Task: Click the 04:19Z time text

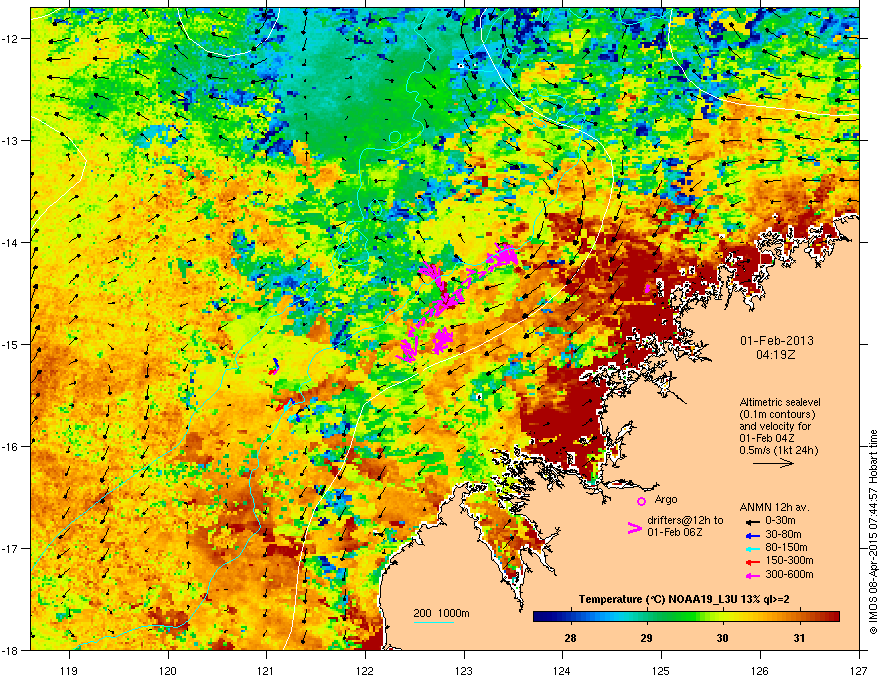Action: click(x=776, y=355)
